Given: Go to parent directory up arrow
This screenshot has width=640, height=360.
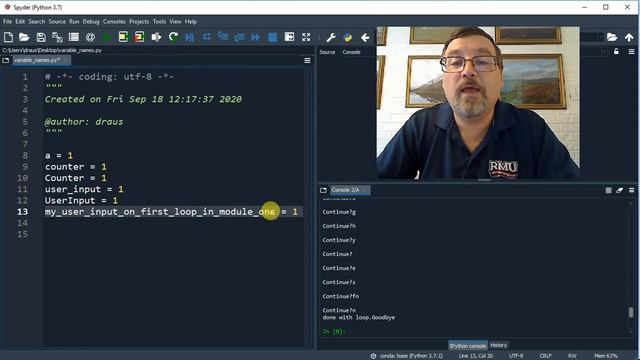Looking at the screenshot, I should (x=629, y=38).
